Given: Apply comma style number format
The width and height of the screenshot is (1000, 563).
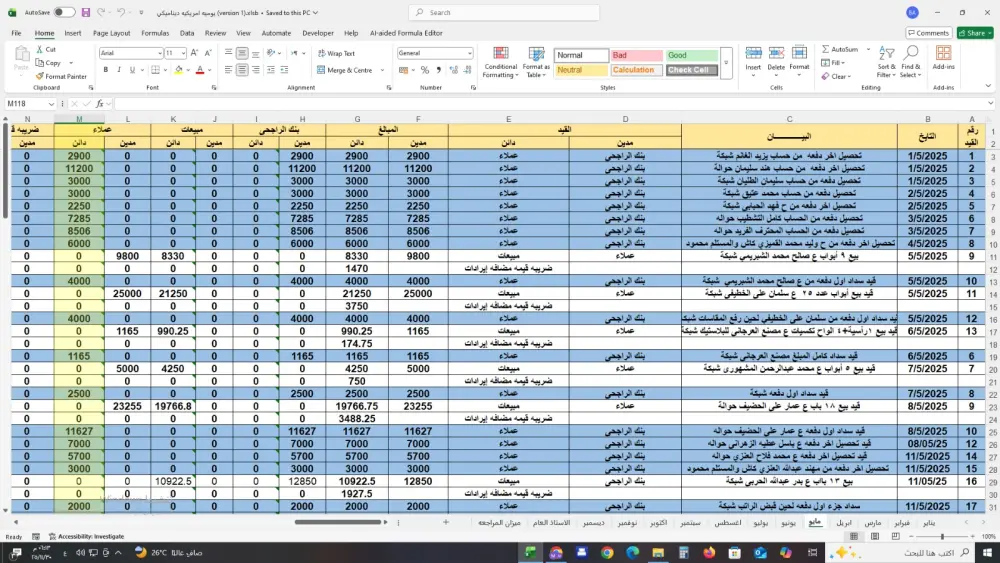Looking at the screenshot, I should click(438, 70).
